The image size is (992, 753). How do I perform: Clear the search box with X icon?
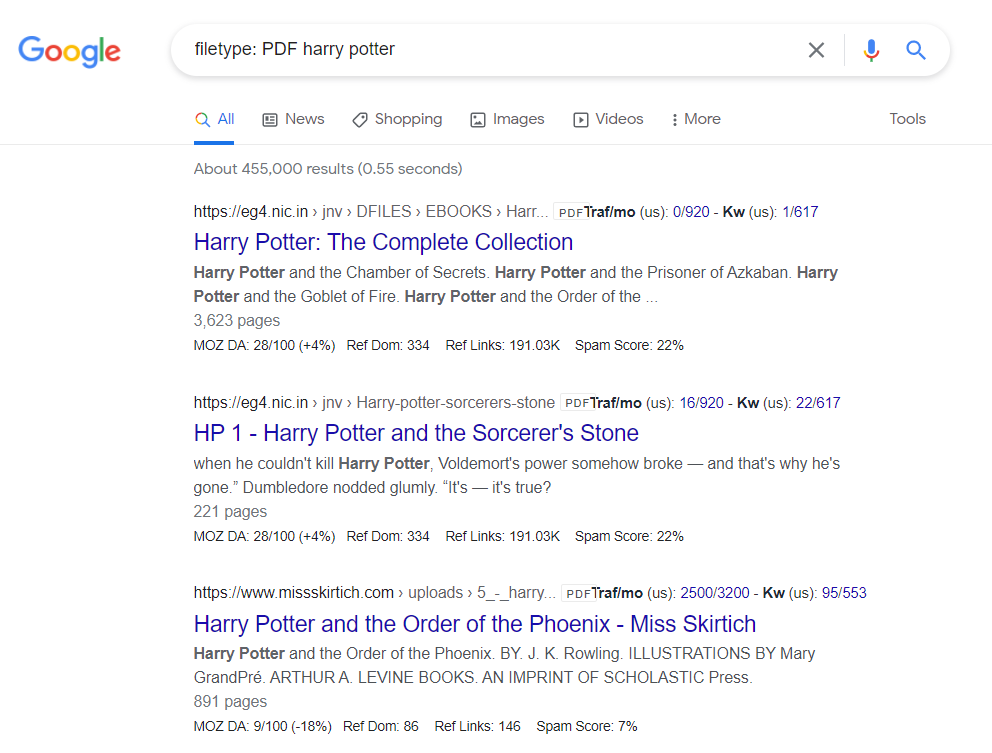tap(816, 50)
